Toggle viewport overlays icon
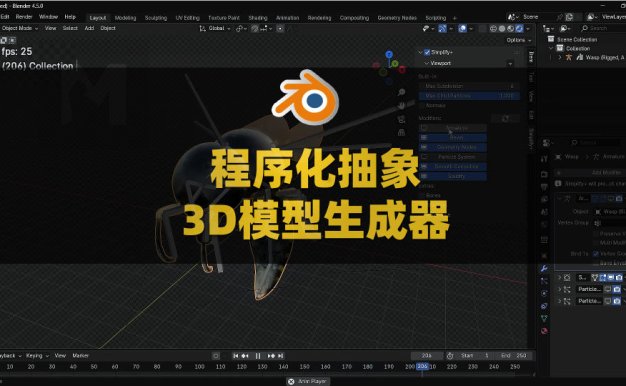Image resolution: width=626 pixels, height=386 pixels. 462,28
